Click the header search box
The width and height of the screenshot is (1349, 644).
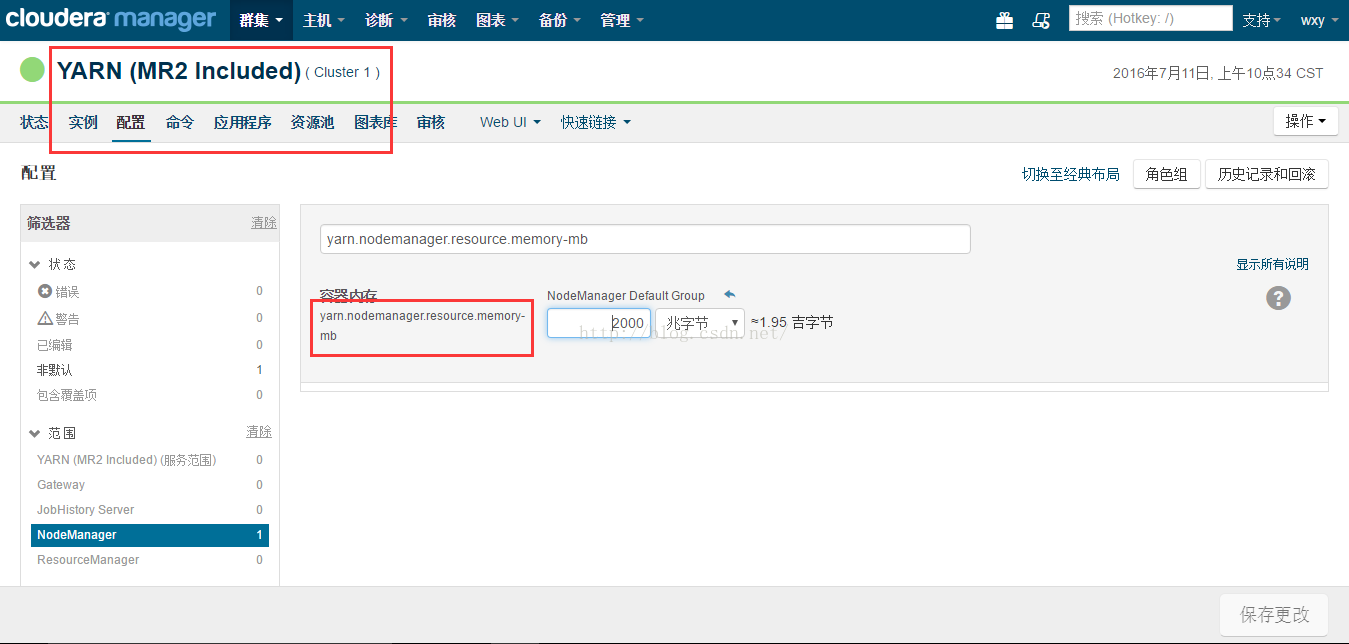coord(1150,18)
